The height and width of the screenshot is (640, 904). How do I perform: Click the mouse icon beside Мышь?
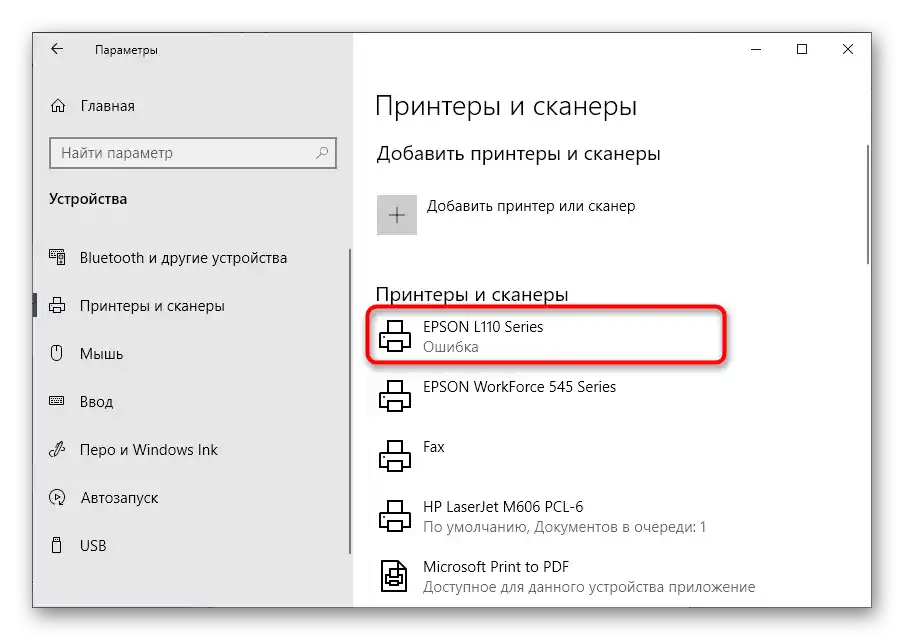[x=56, y=353]
